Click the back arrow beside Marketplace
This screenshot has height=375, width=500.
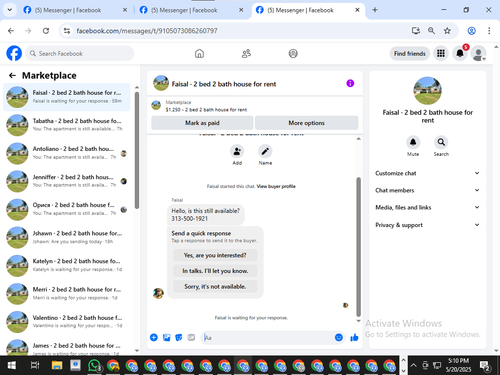(x=12, y=76)
